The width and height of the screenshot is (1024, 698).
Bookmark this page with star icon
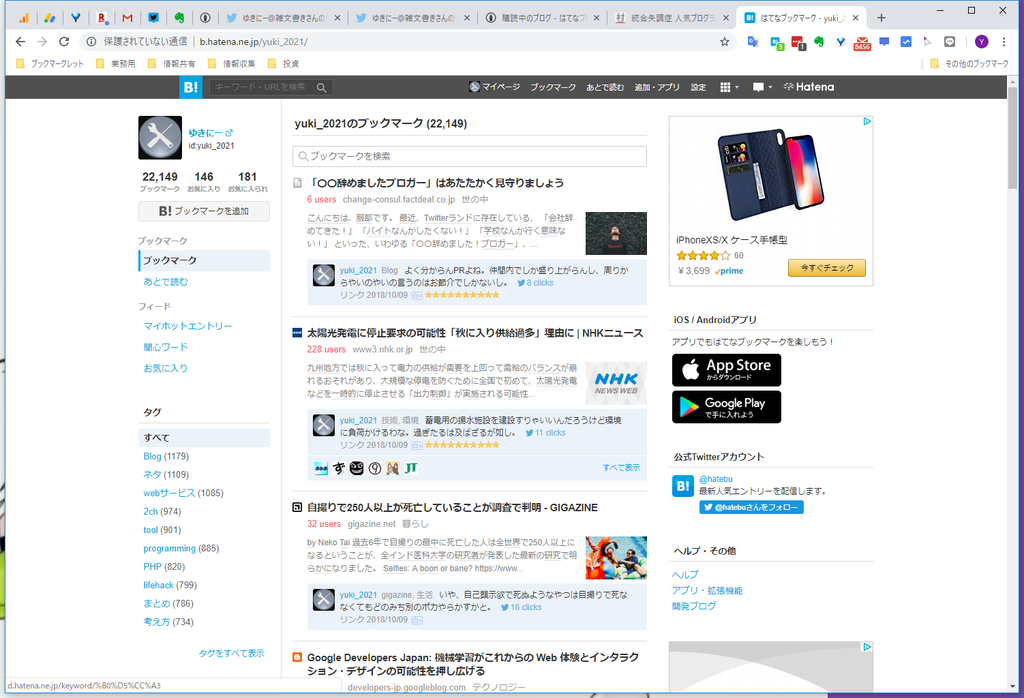click(724, 42)
